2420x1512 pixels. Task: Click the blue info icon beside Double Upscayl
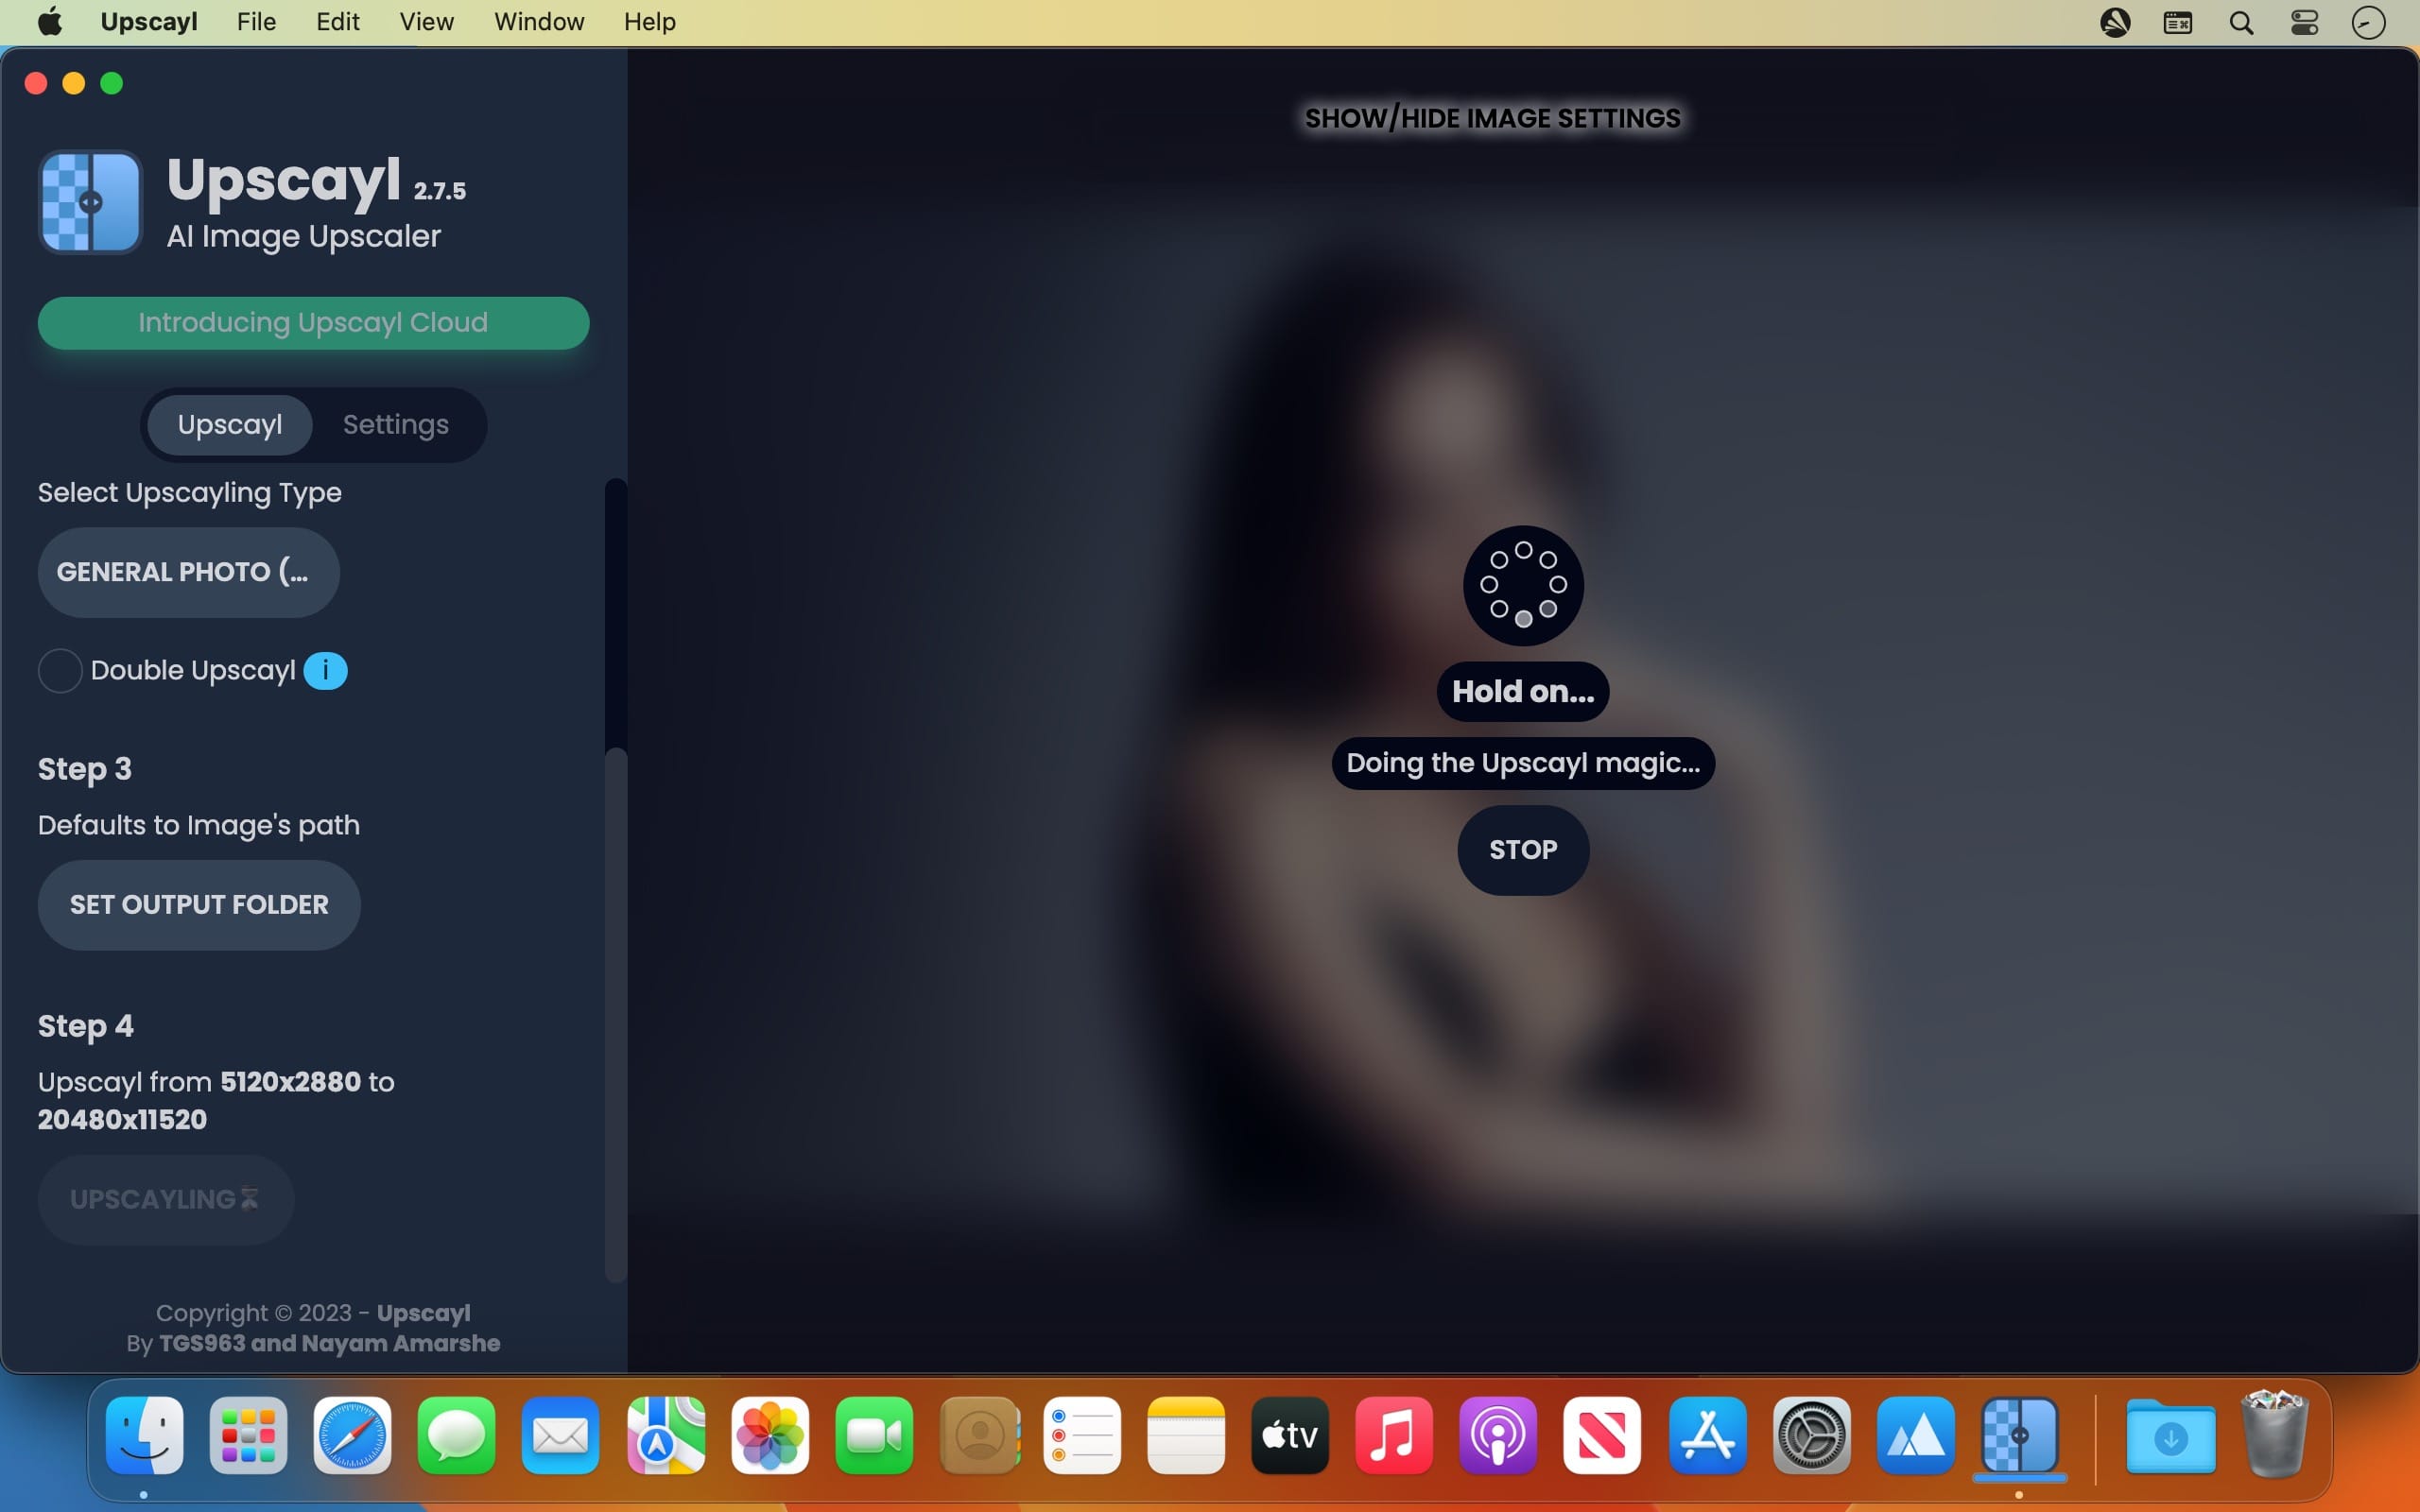(x=325, y=670)
